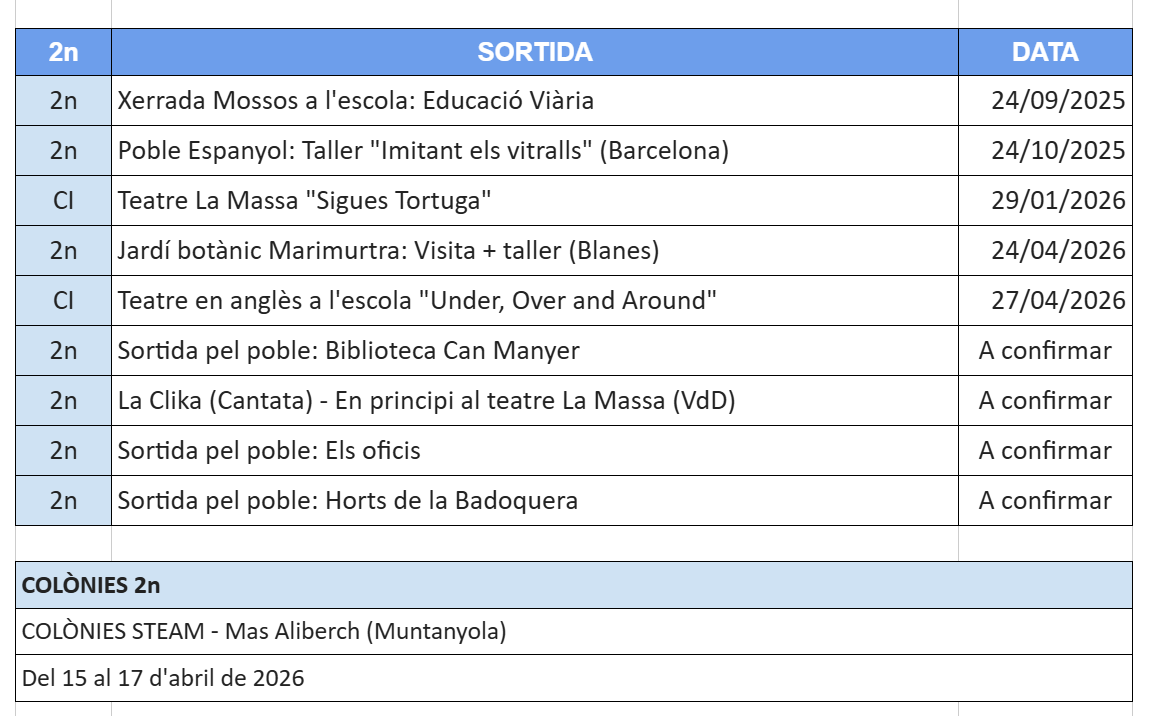Select Teatre La Massa "Sigues Tortuga" cell
Image resolution: width=1154 pixels, height=716 pixels.
305,201
